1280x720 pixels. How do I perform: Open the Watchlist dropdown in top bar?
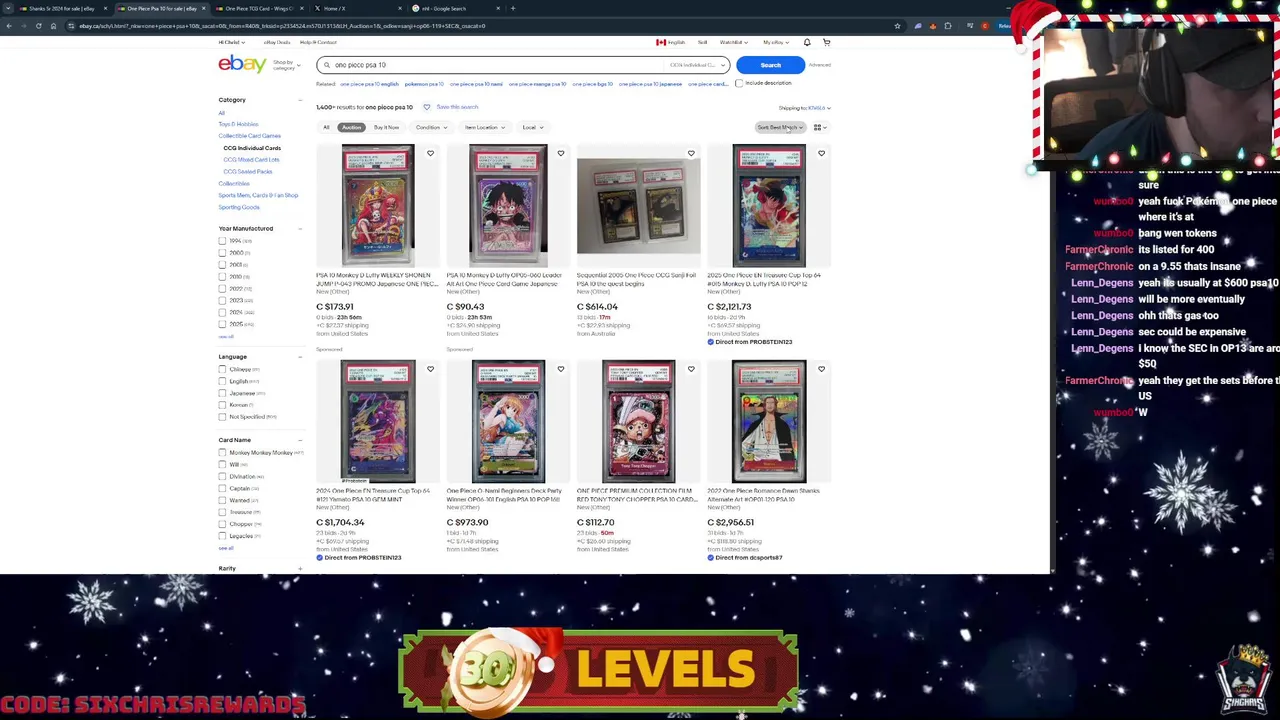(733, 42)
